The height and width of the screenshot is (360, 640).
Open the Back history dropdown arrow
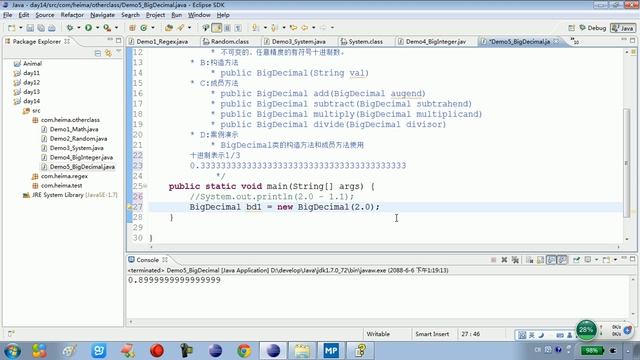pos(313,28)
